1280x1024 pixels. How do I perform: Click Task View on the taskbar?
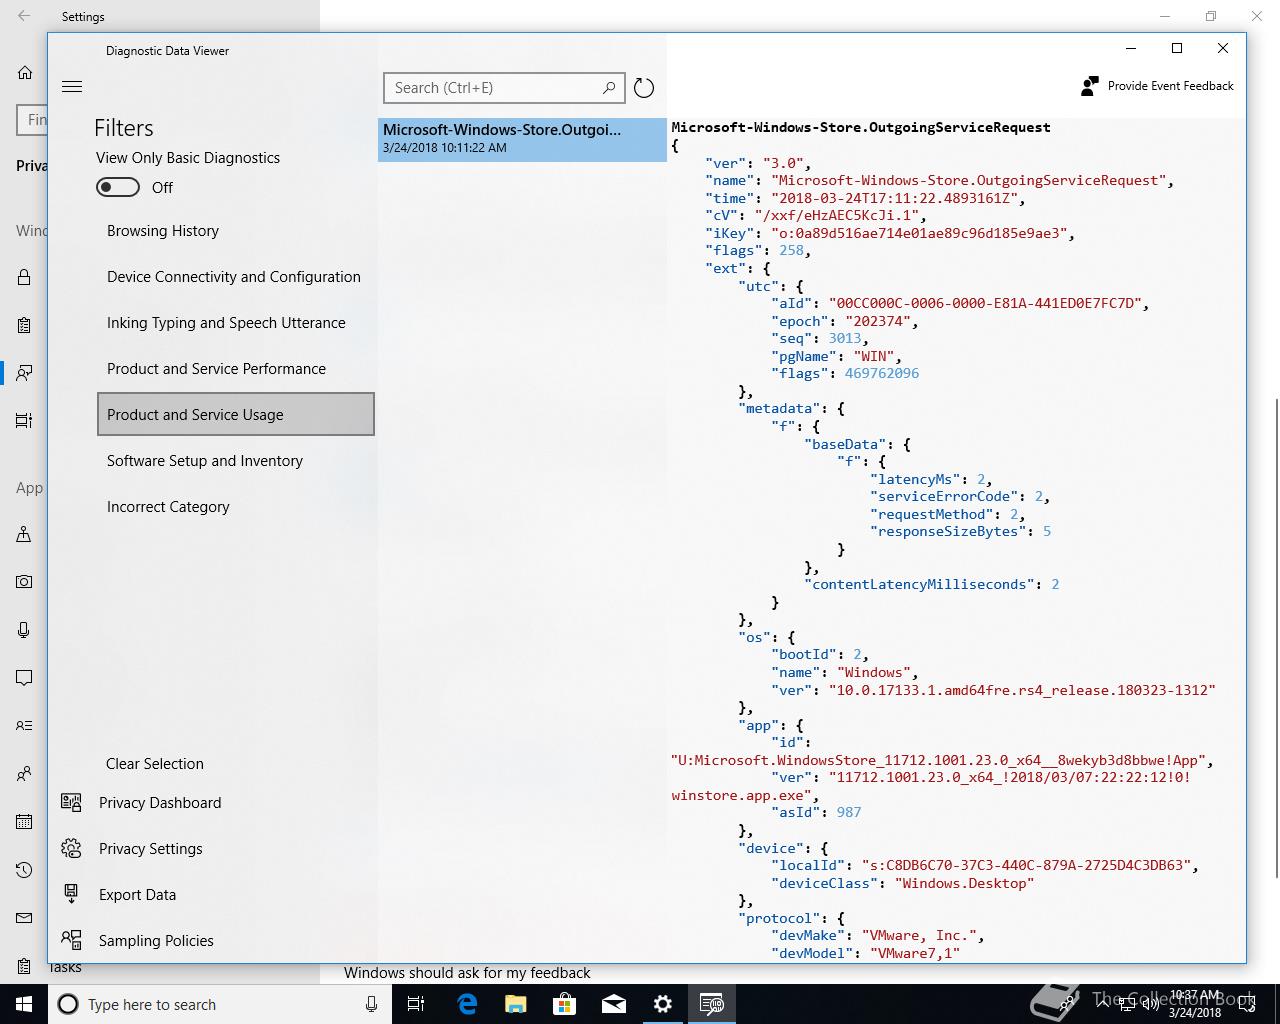(416, 1004)
